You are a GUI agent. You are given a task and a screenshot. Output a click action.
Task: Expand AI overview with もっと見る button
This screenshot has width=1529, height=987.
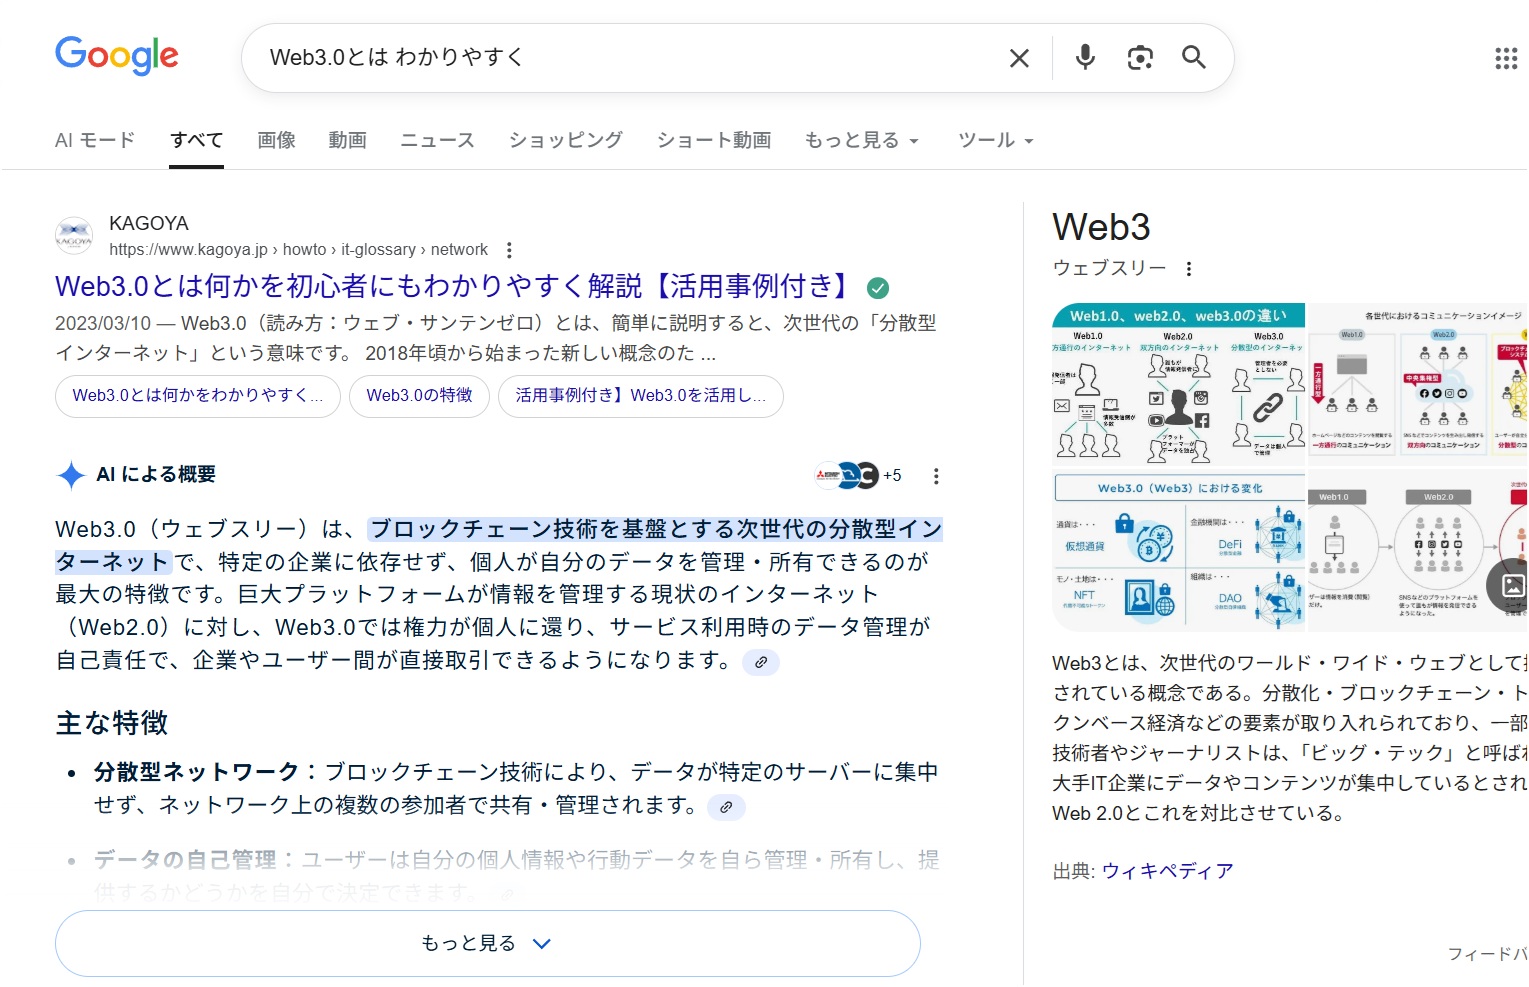487,943
